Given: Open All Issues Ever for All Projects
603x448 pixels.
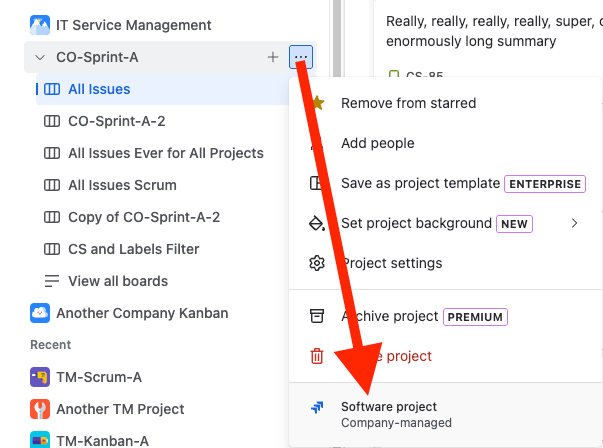Looking at the screenshot, I should click(165, 153).
